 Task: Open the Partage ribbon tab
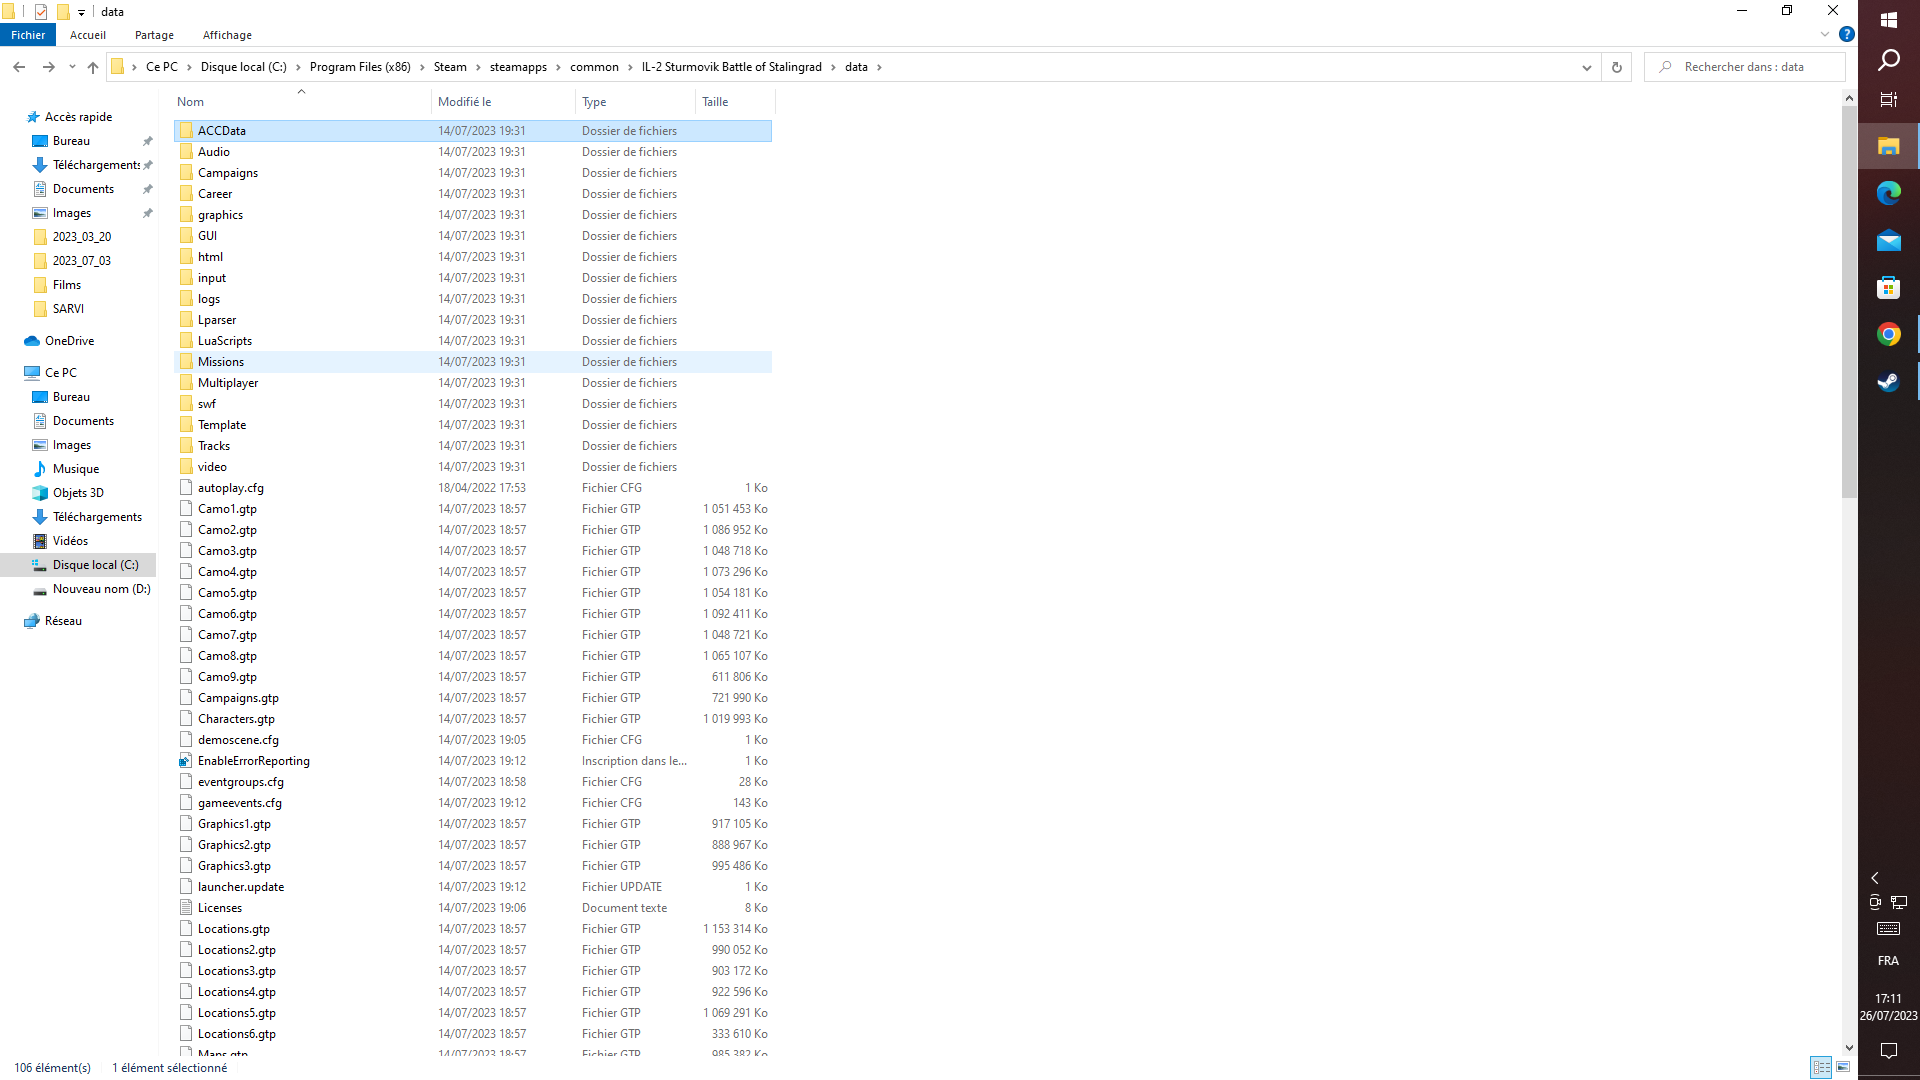[x=154, y=35]
